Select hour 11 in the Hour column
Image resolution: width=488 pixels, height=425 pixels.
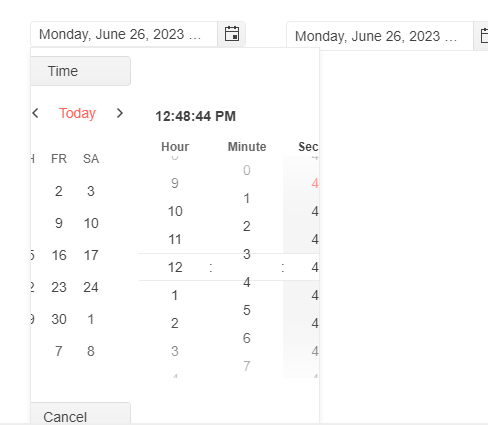pos(175,239)
